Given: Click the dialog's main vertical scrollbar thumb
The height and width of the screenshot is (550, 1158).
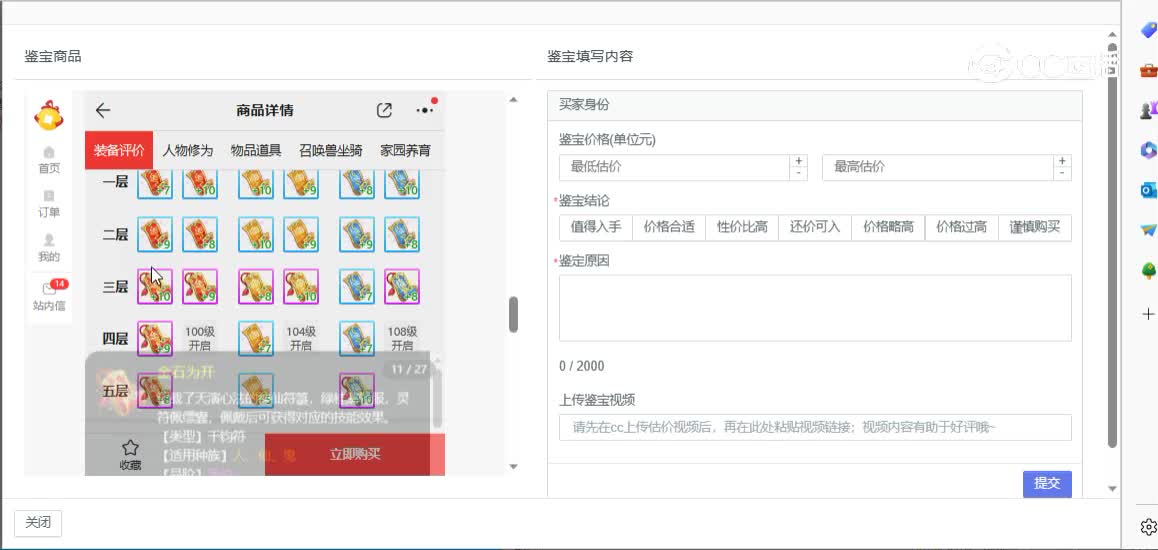Looking at the screenshot, I should [x=1112, y=244].
